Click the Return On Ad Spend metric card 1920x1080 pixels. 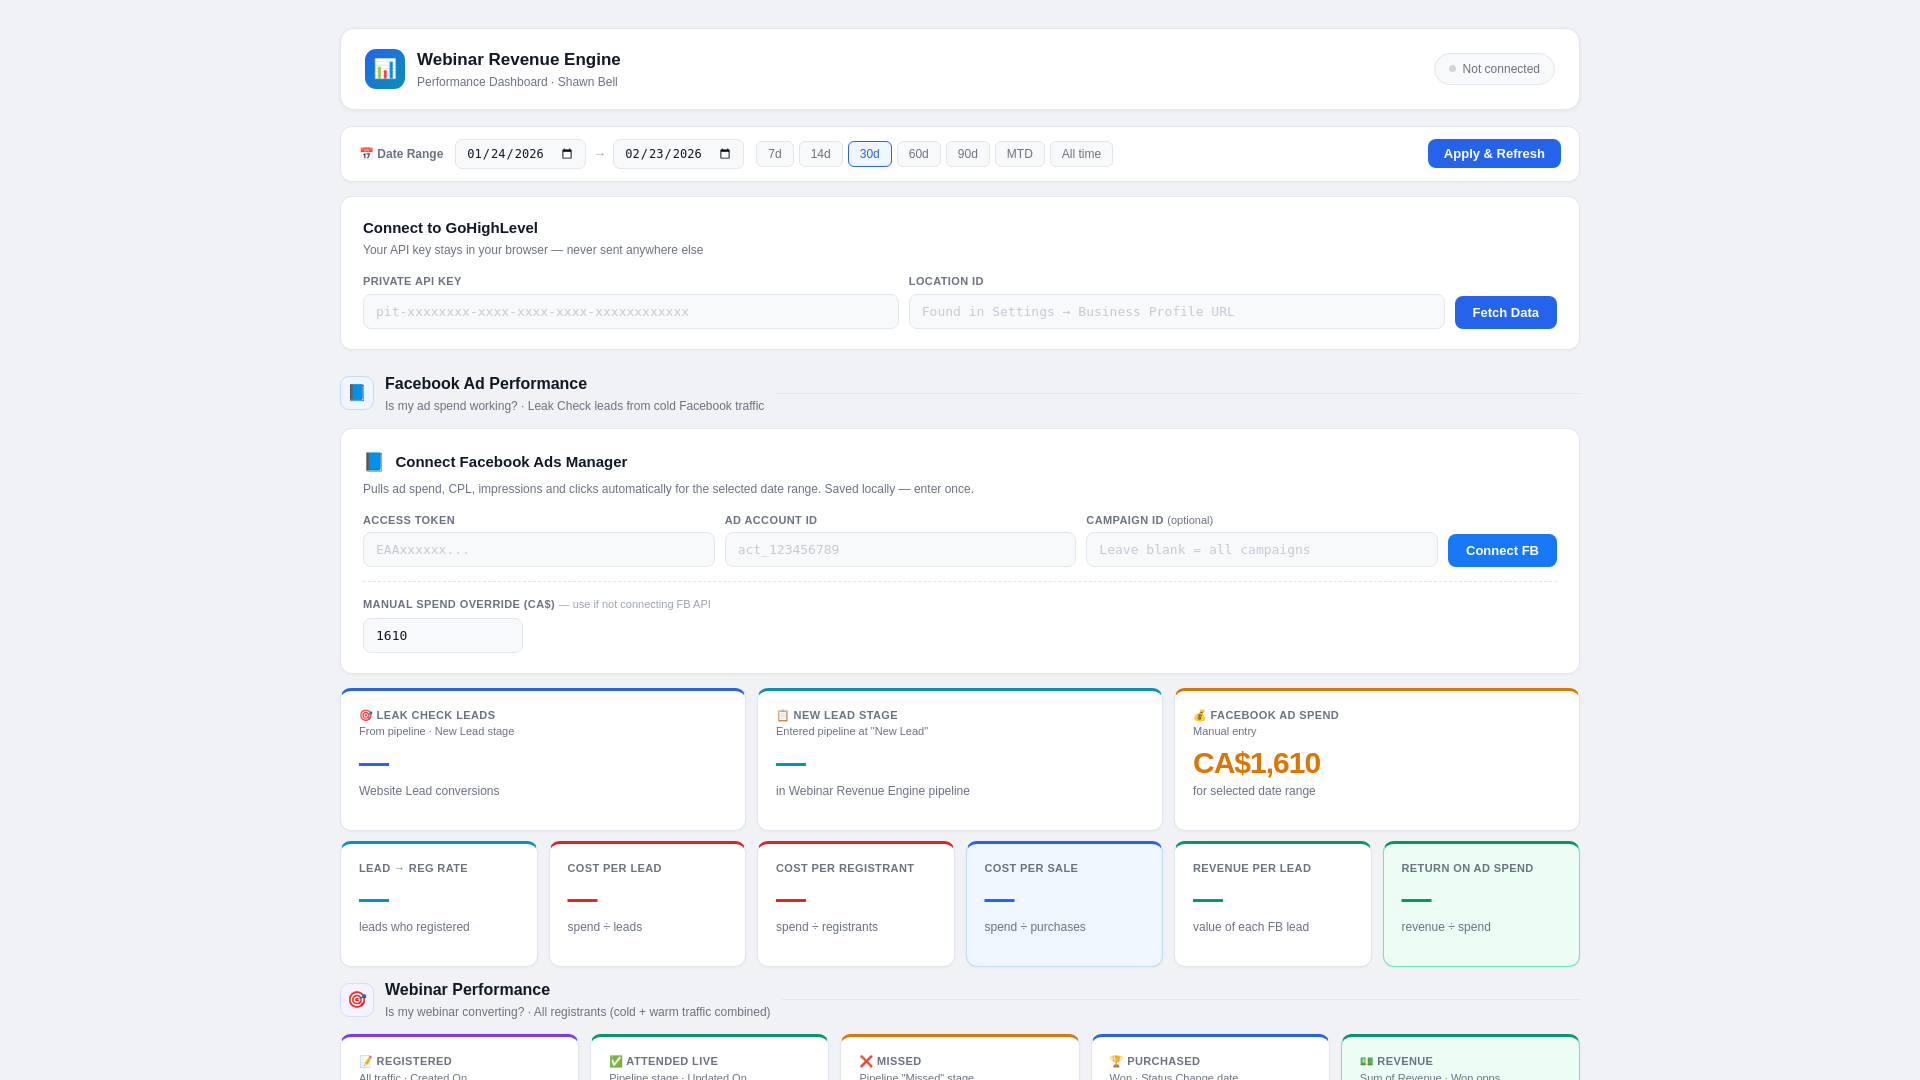coord(1481,904)
